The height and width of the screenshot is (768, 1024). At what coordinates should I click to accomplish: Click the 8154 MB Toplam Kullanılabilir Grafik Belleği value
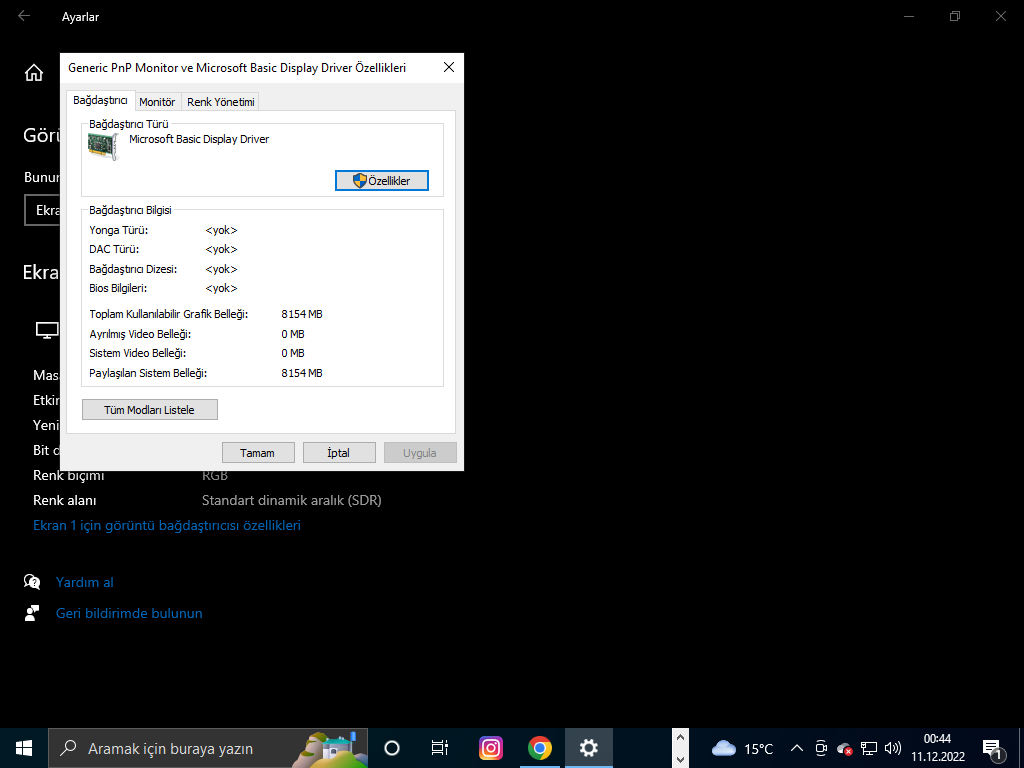(x=302, y=314)
